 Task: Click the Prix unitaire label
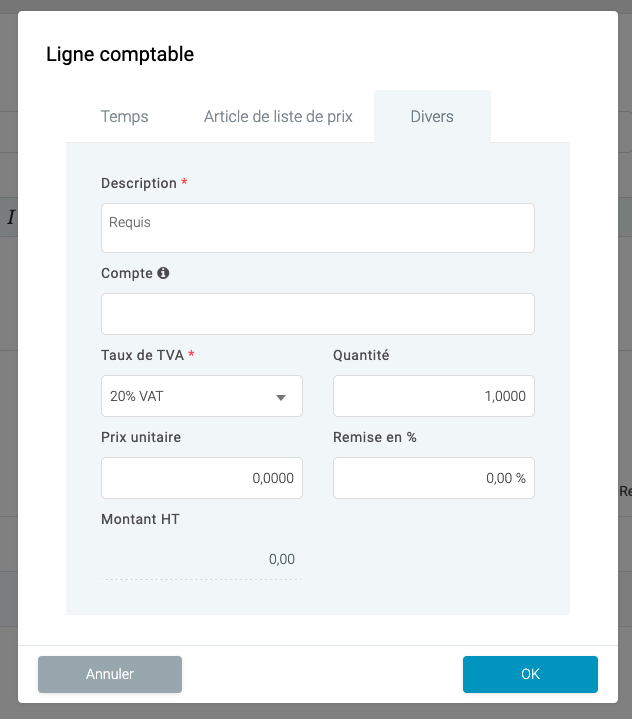tap(141, 437)
